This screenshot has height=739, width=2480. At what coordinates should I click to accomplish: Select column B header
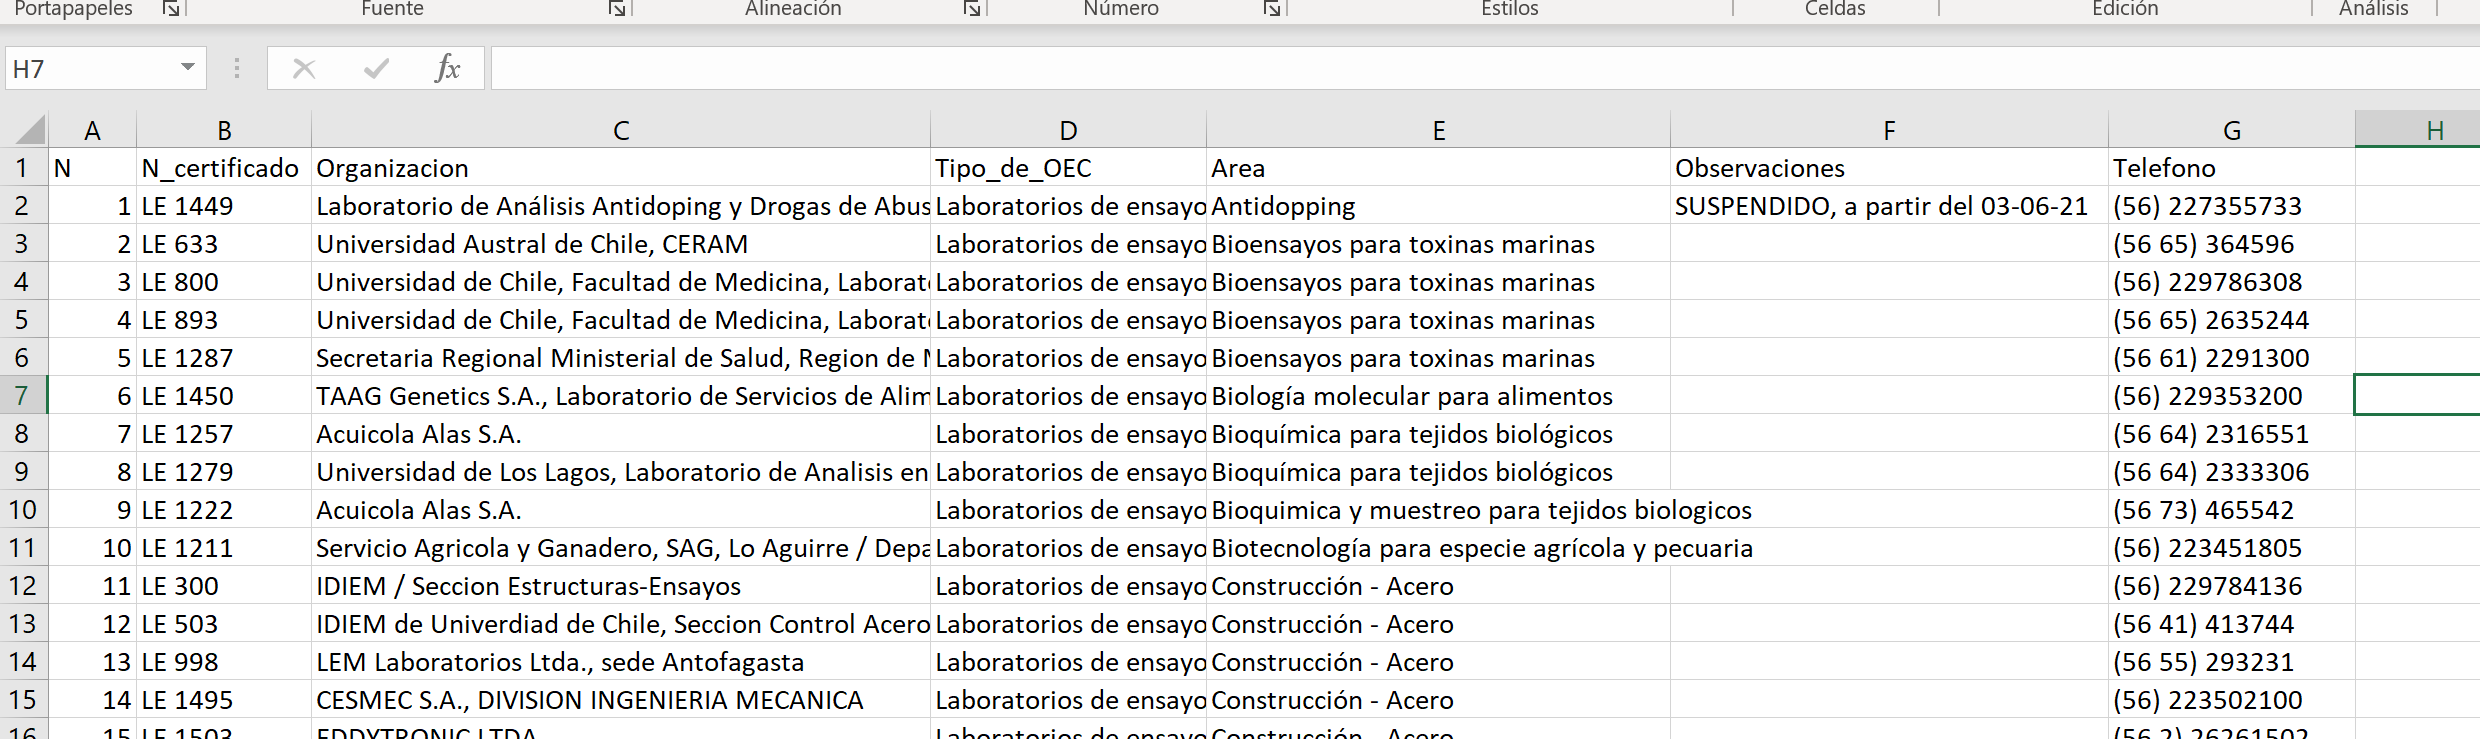pyautogui.click(x=224, y=130)
